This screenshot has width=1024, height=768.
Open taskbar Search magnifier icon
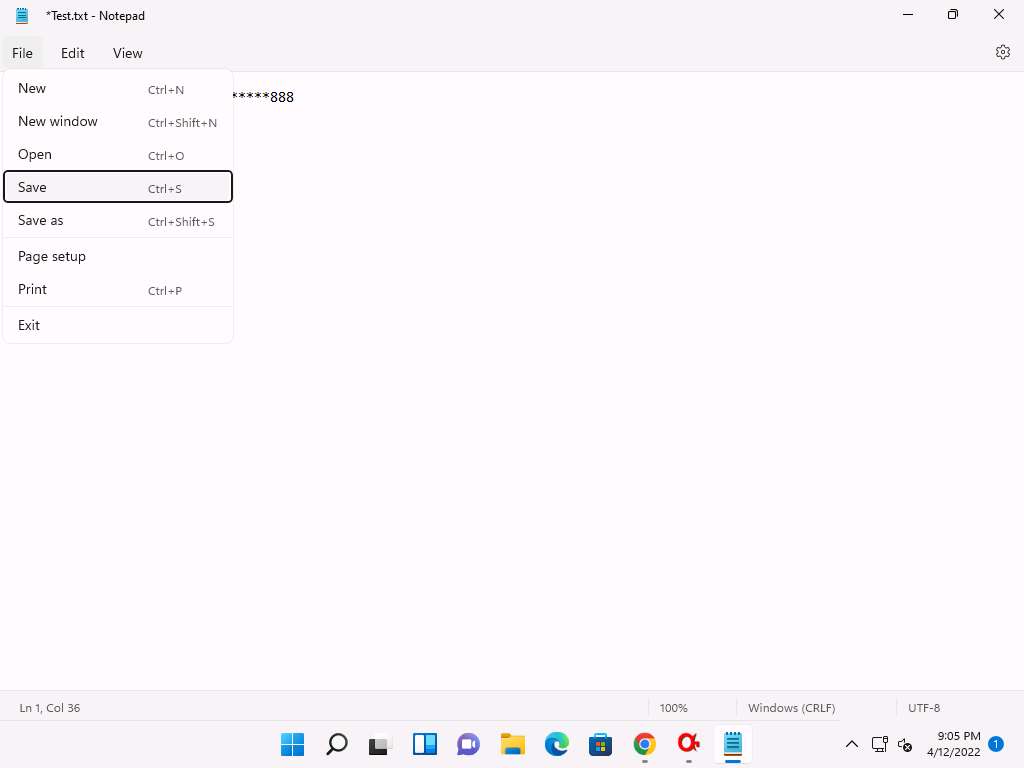click(337, 744)
